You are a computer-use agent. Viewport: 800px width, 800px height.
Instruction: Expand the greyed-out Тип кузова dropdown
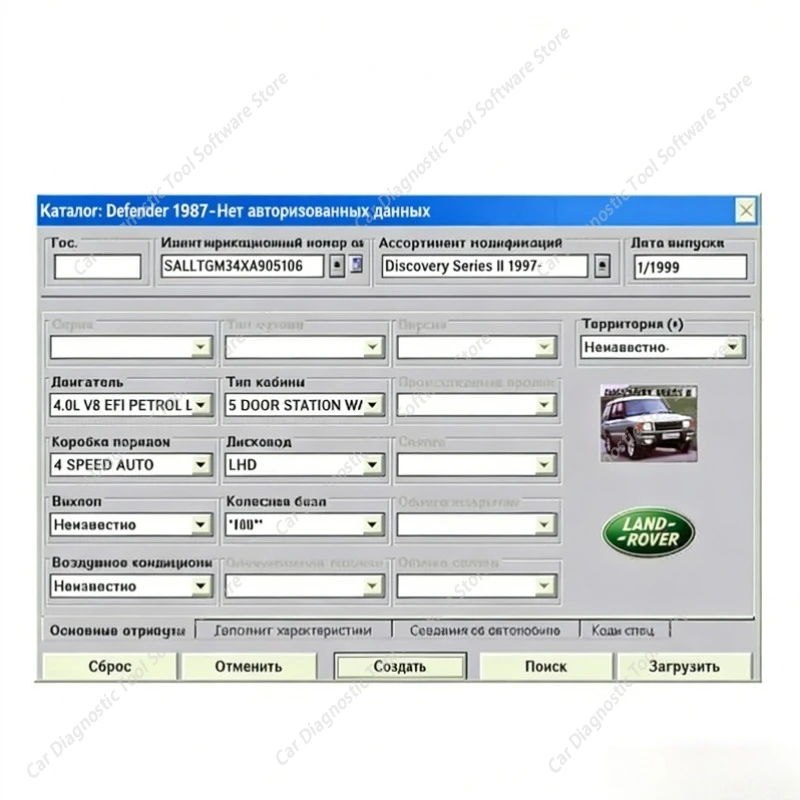tap(373, 347)
